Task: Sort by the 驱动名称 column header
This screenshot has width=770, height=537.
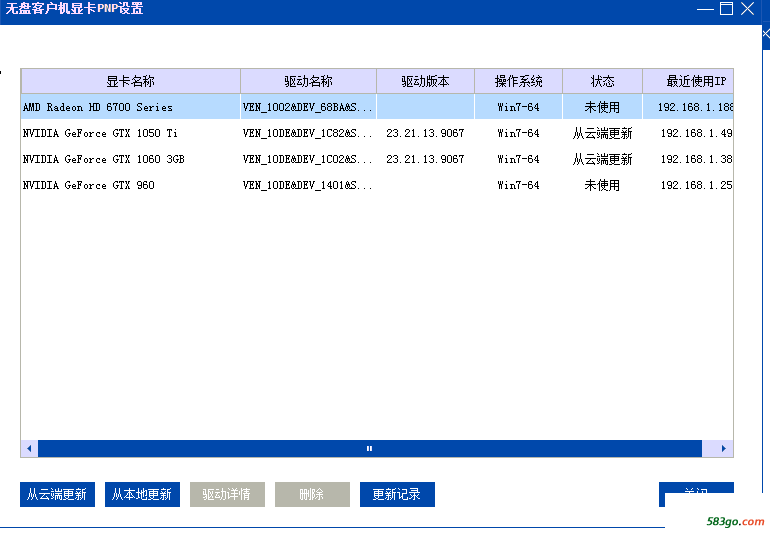Action: pos(308,81)
